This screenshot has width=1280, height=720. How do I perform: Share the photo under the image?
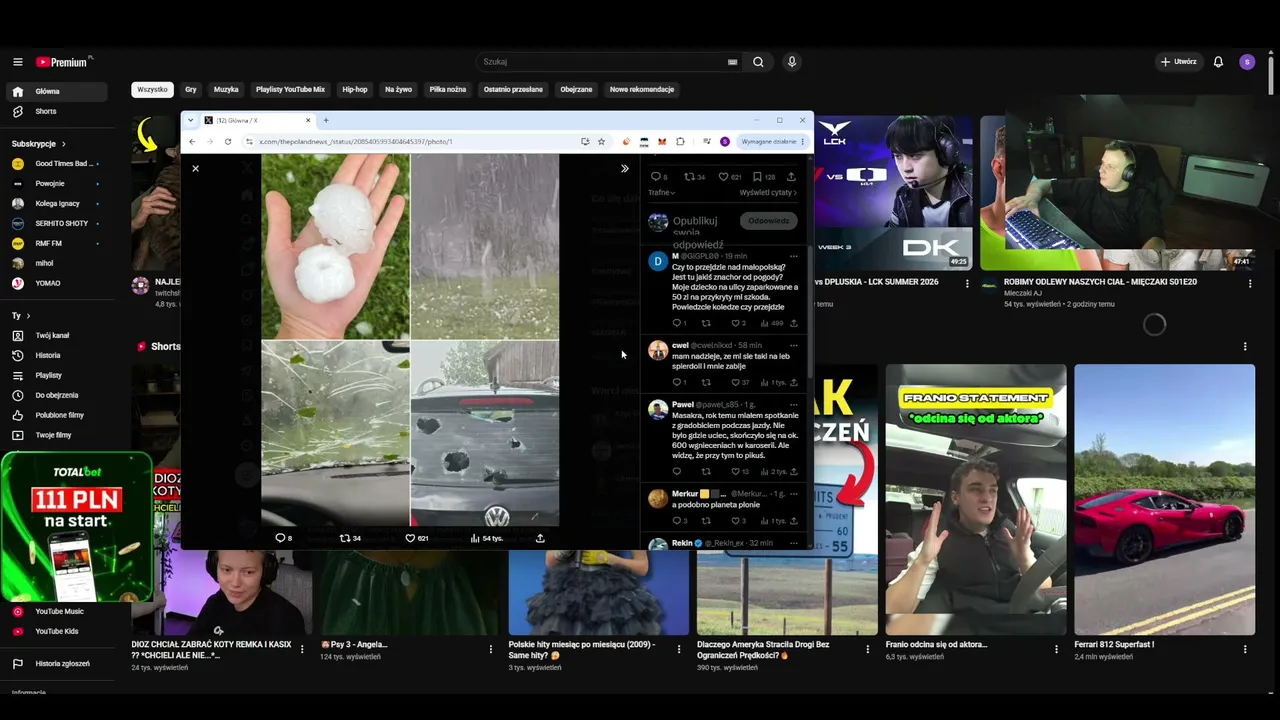[x=540, y=538]
